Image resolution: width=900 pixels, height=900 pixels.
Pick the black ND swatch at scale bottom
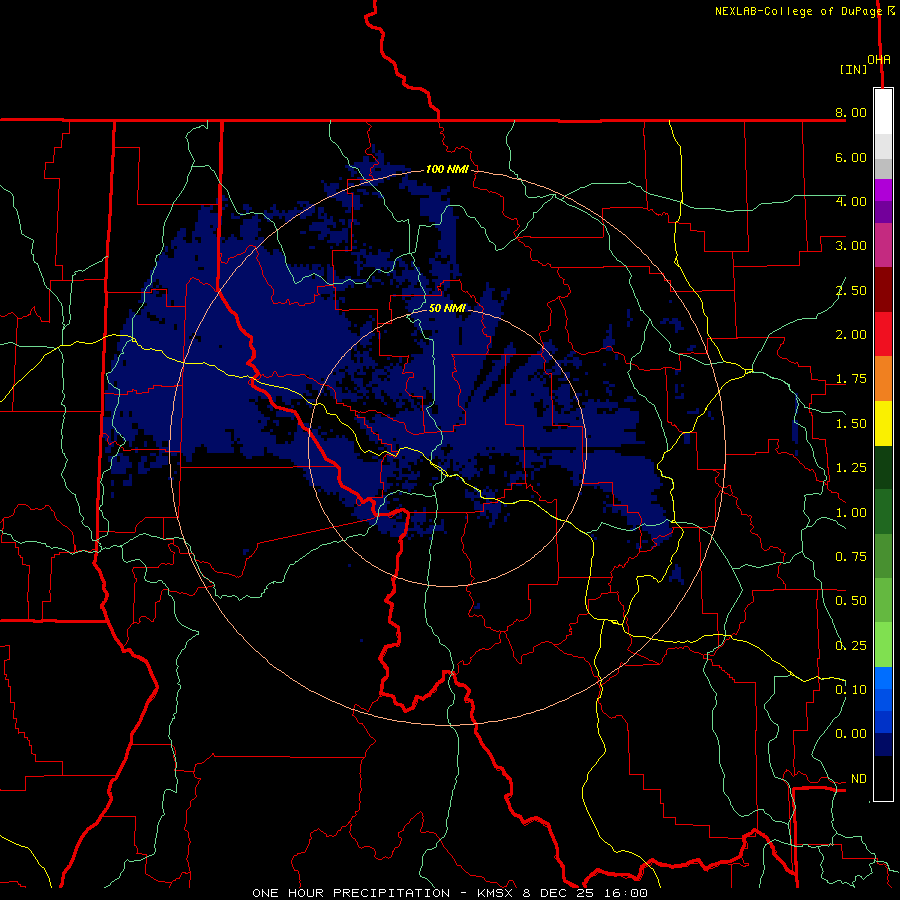click(883, 778)
